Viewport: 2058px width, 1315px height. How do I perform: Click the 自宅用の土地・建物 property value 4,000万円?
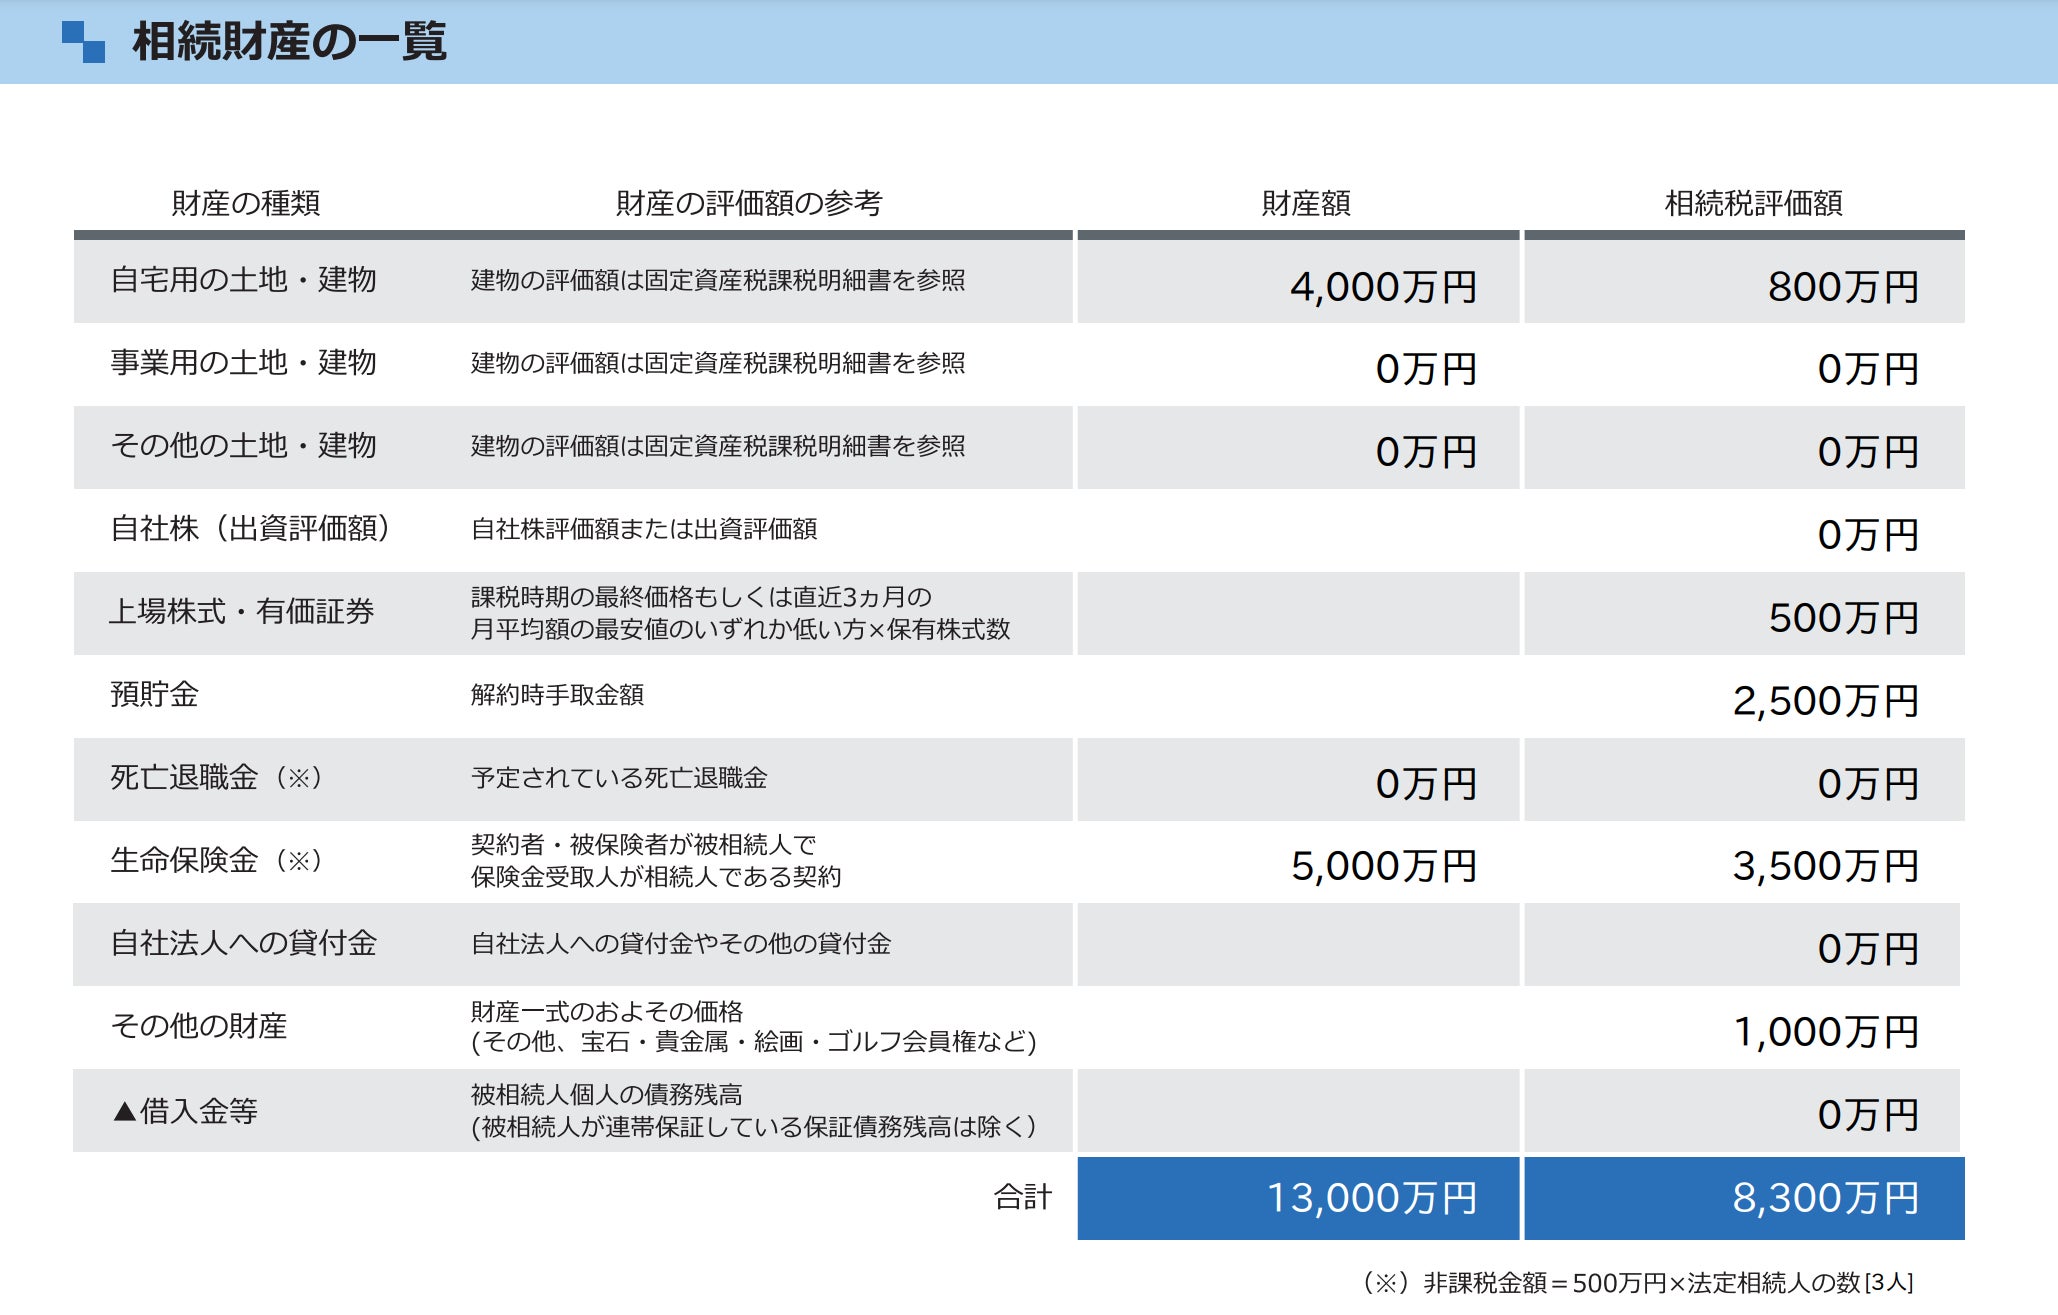click(x=1383, y=286)
